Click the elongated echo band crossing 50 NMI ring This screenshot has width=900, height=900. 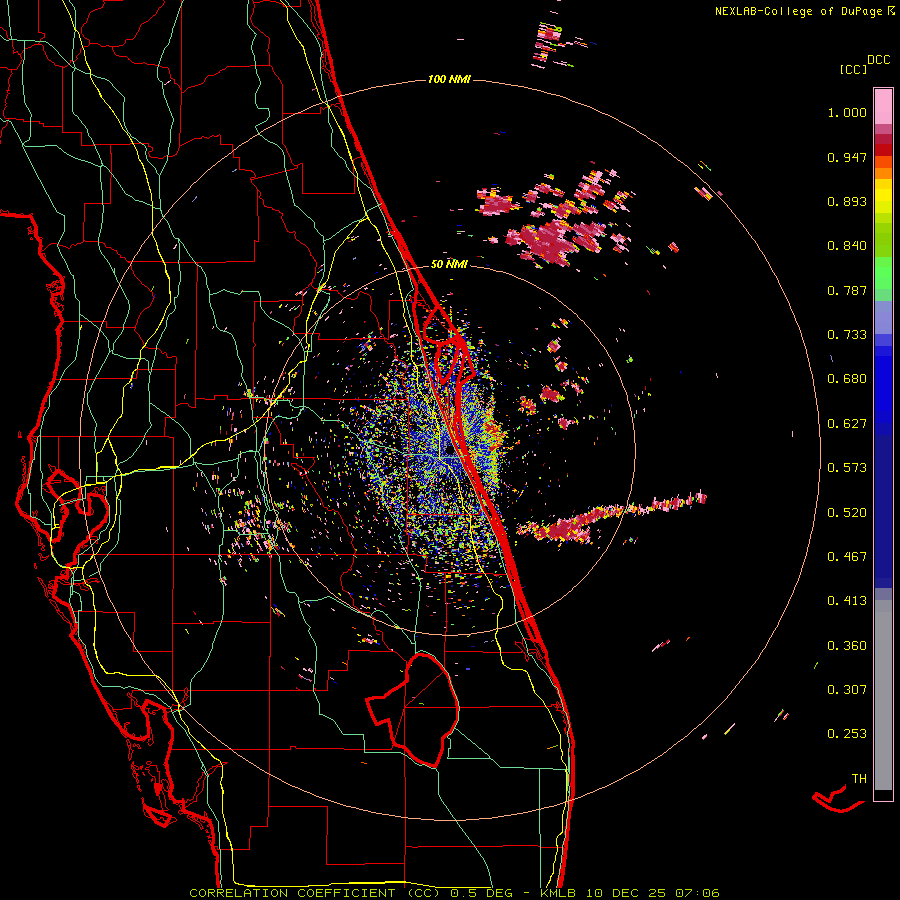610,518
